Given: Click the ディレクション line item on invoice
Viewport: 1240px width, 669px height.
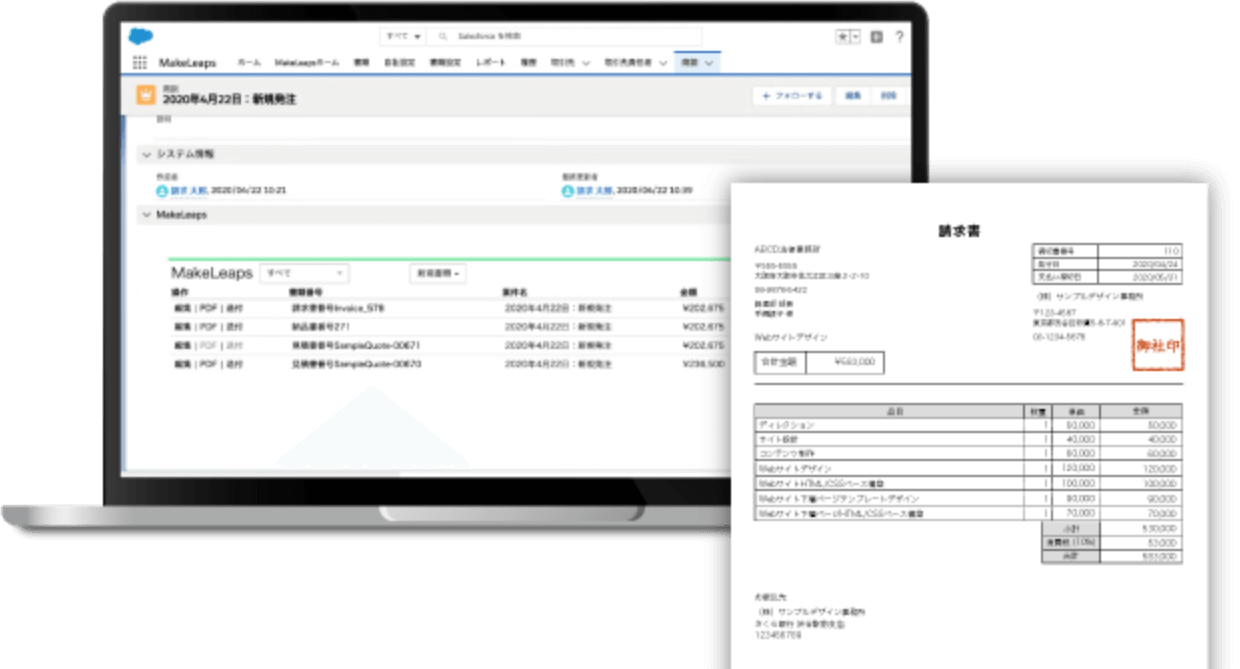Looking at the screenshot, I should [786, 425].
